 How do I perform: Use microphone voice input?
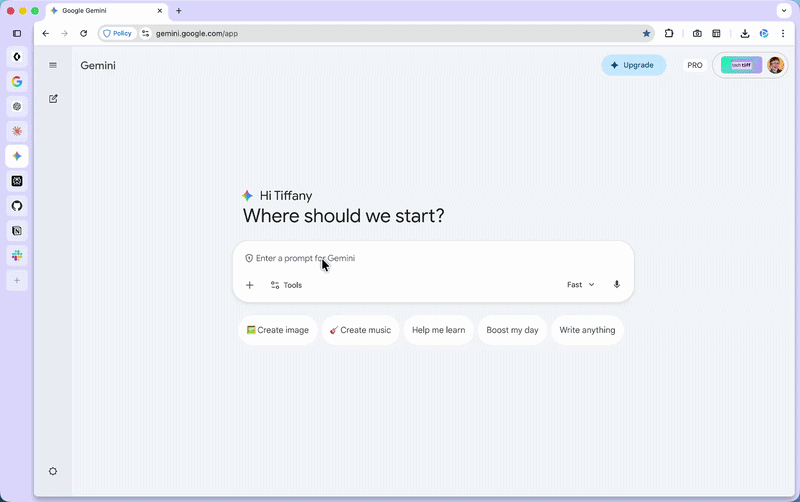pyautogui.click(x=617, y=285)
